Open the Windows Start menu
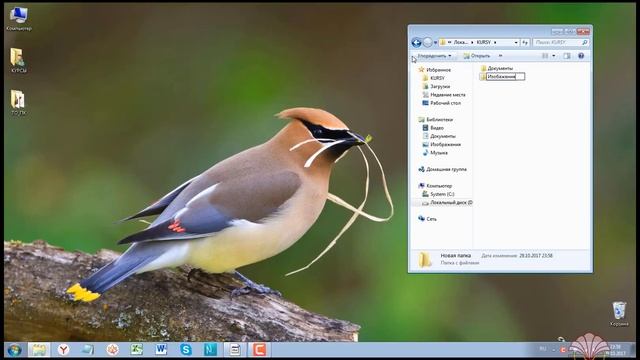Screen dimensions: 640x360 pos(14,350)
